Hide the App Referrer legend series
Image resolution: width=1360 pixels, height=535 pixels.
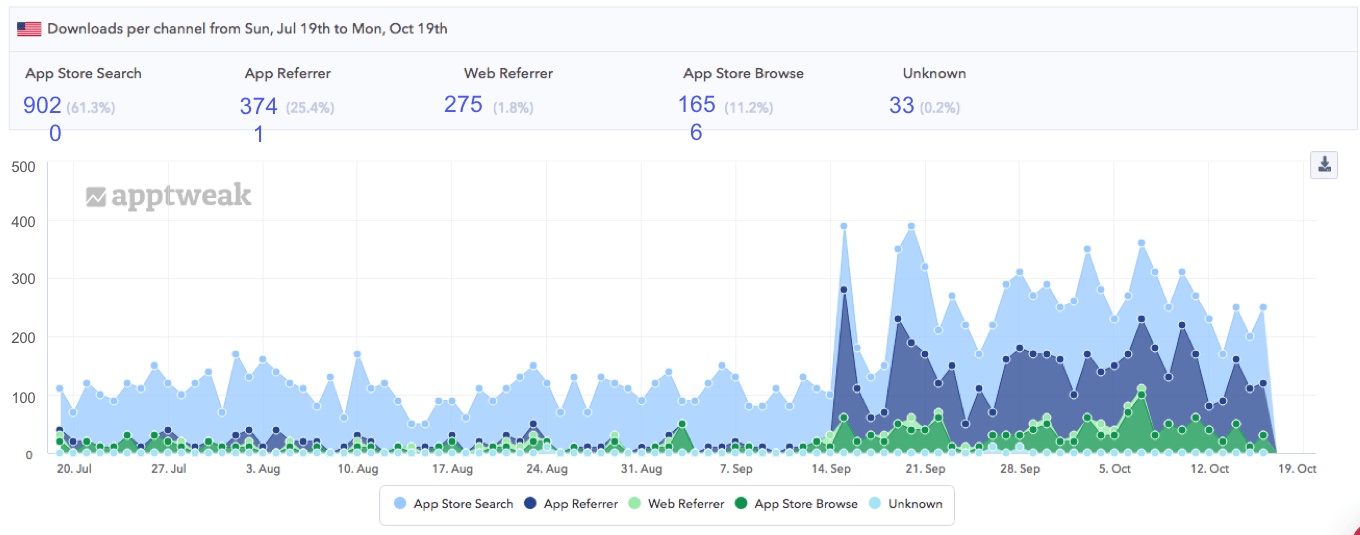click(570, 504)
